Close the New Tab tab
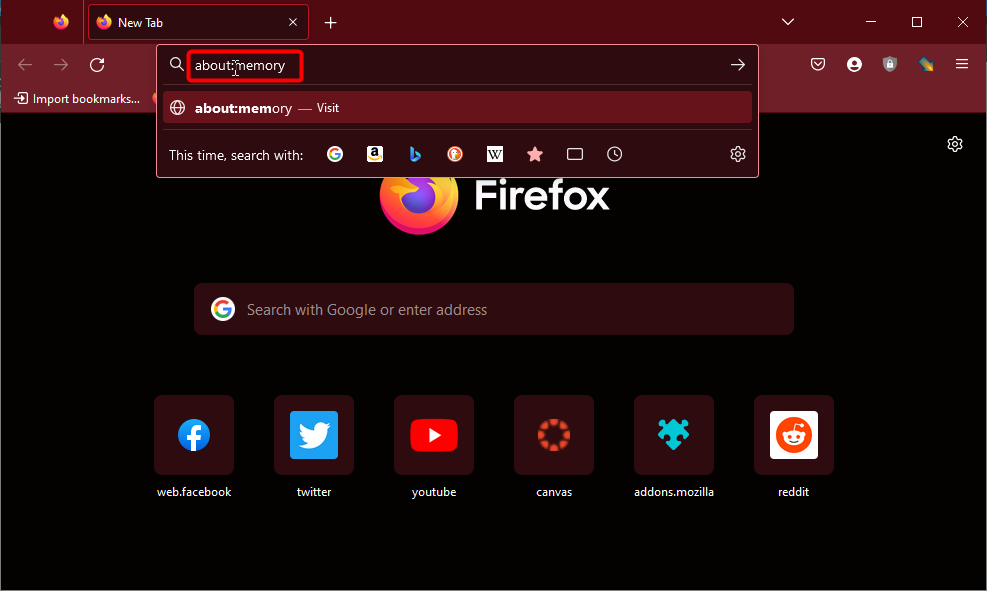This screenshot has width=987, height=591. point(293,22)
